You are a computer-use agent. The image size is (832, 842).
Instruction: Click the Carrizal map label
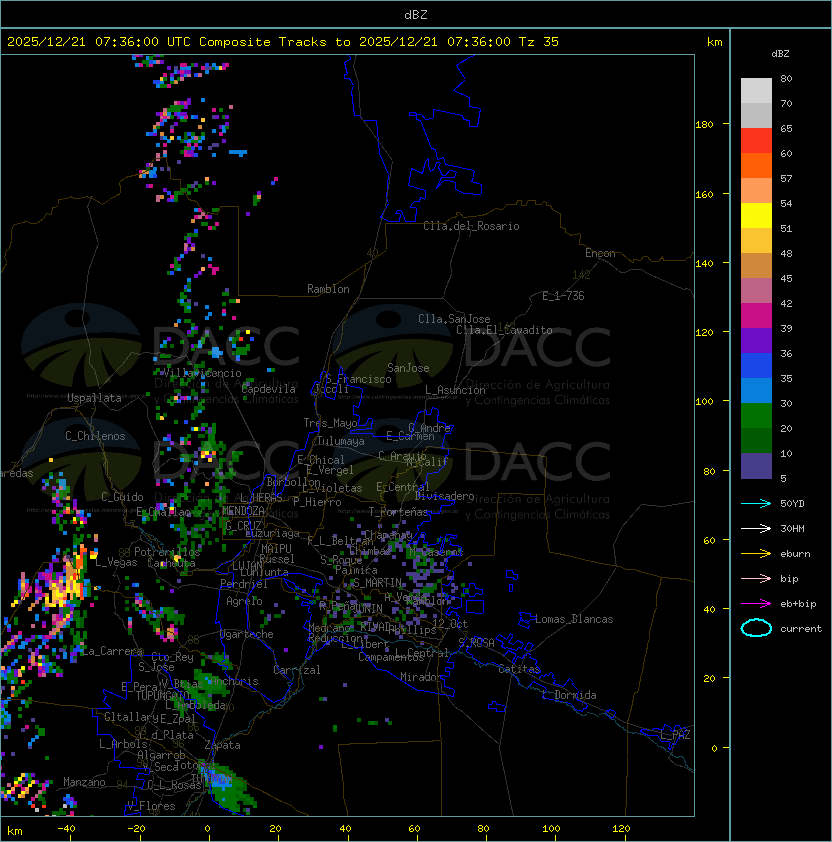coord(296,670)
